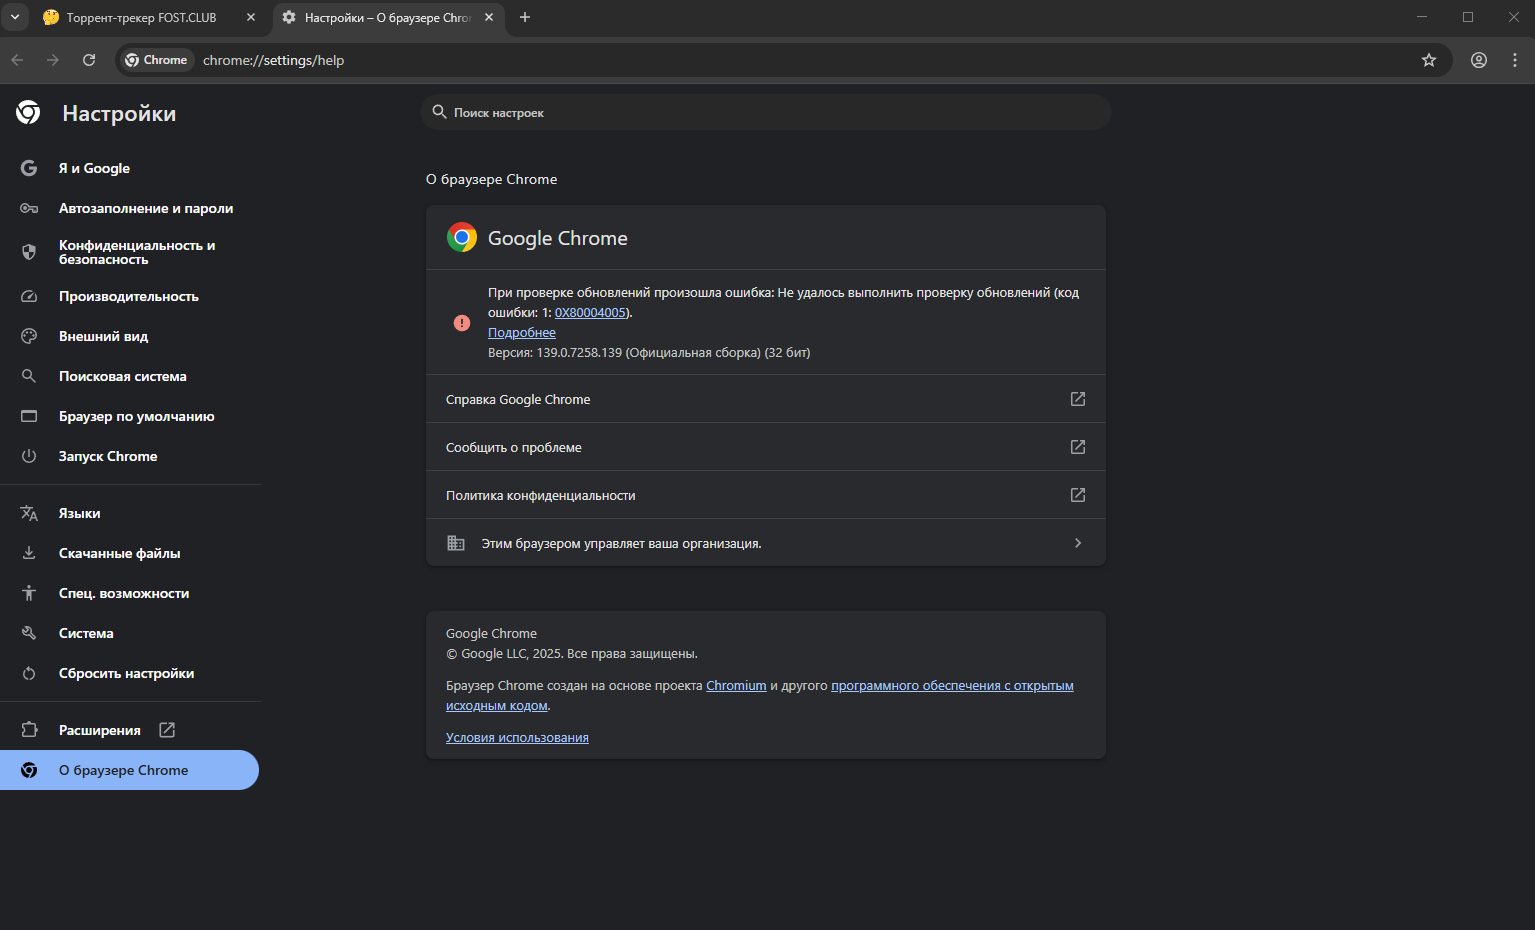Open Автозаполнение и пароли section
This screenshot has height=930, width=1535.
click(x=130, y=208)
